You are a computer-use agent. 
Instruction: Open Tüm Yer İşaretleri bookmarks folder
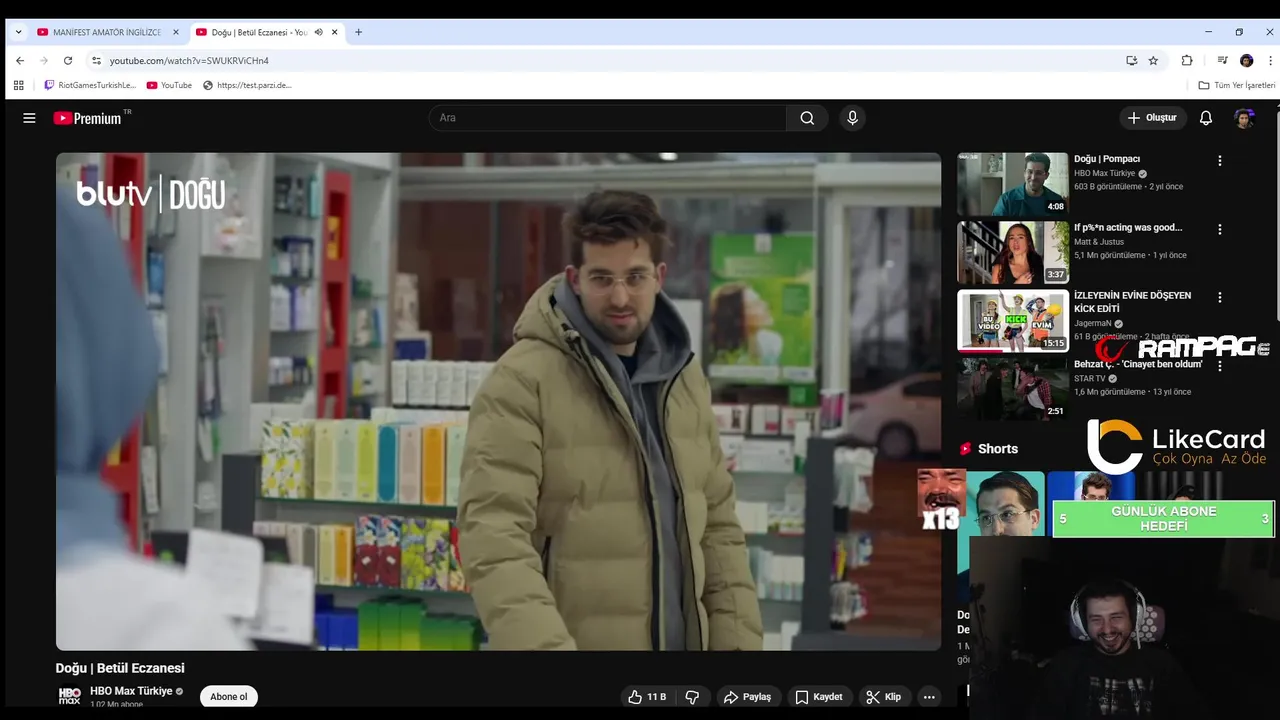coord(1237,85)
